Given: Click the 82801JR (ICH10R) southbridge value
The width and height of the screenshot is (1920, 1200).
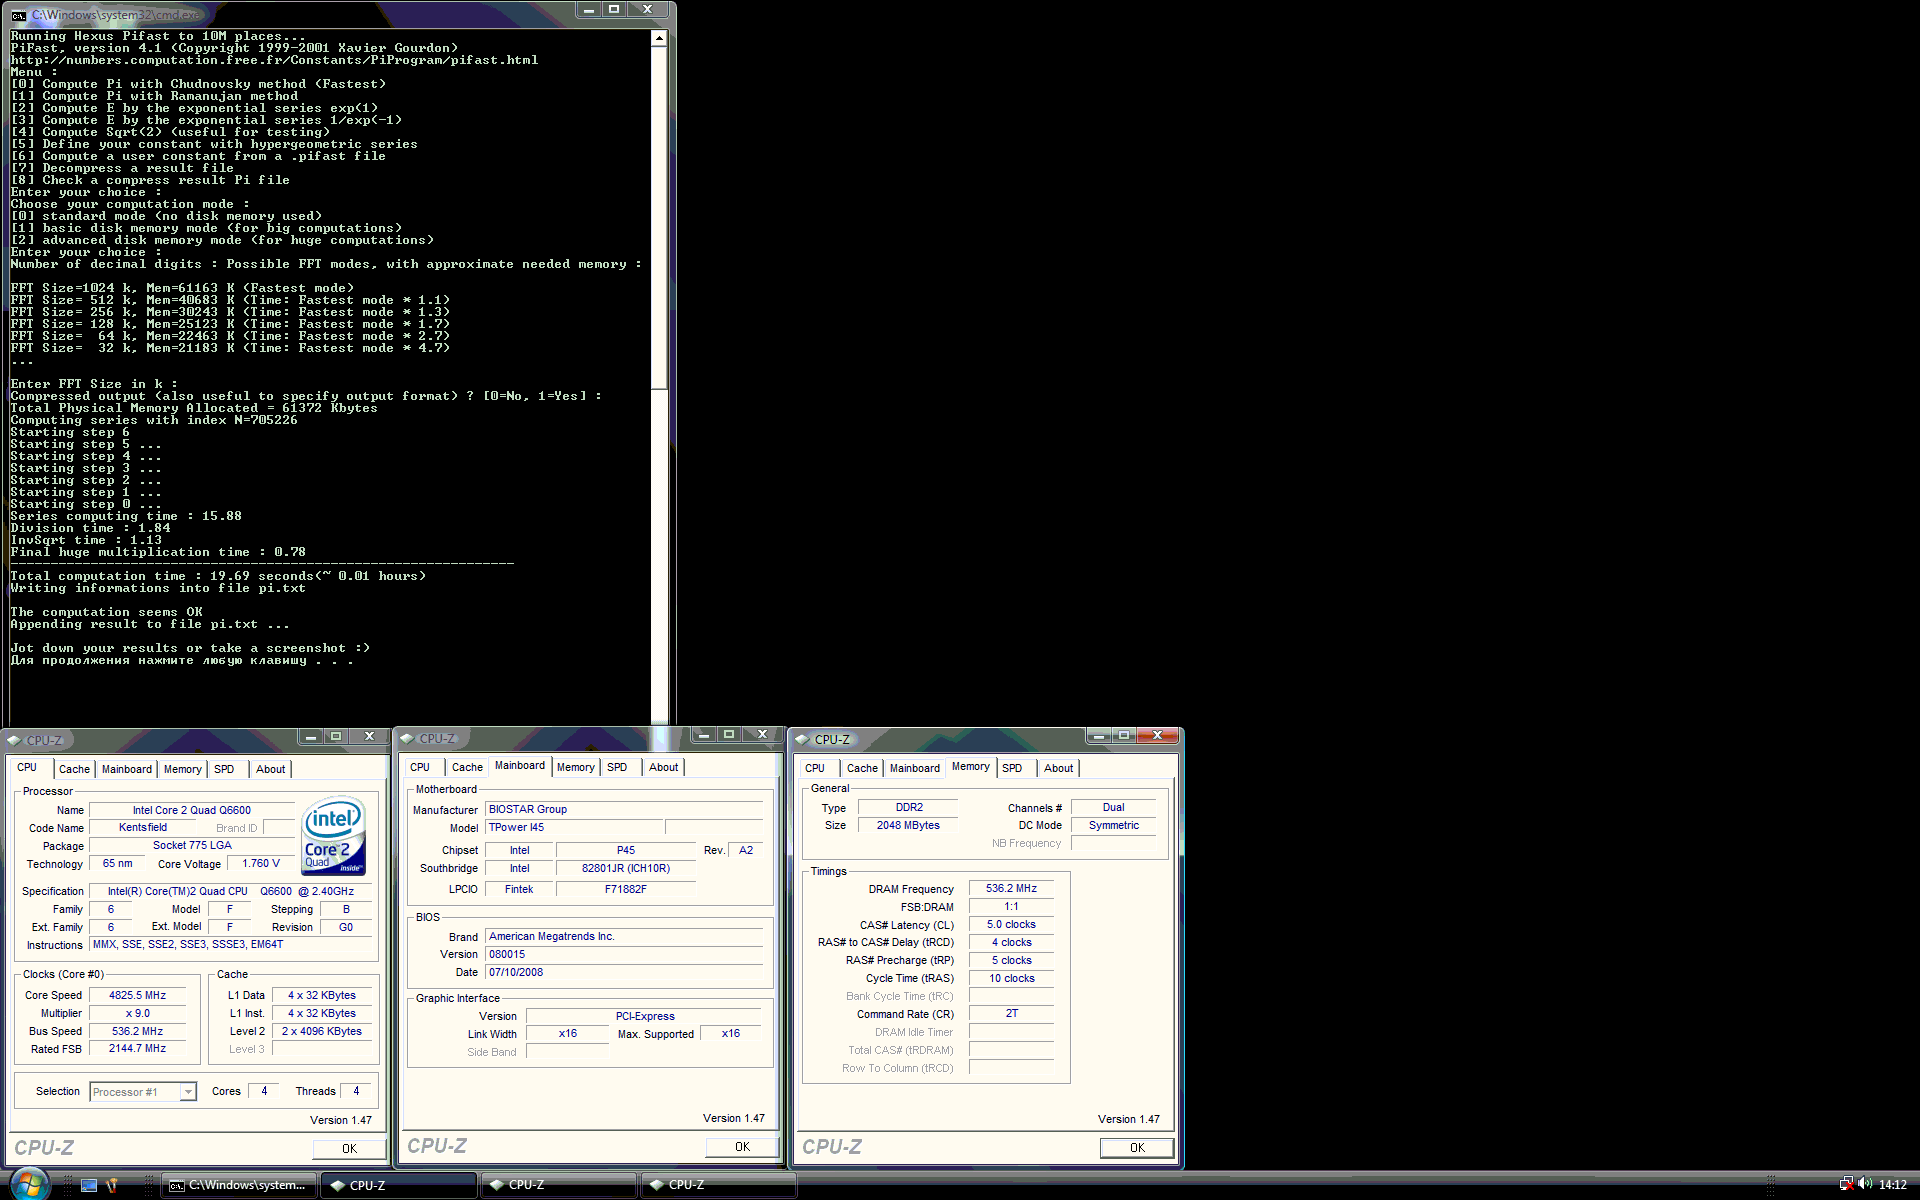Looking at the screenshot, I should 626,868.
